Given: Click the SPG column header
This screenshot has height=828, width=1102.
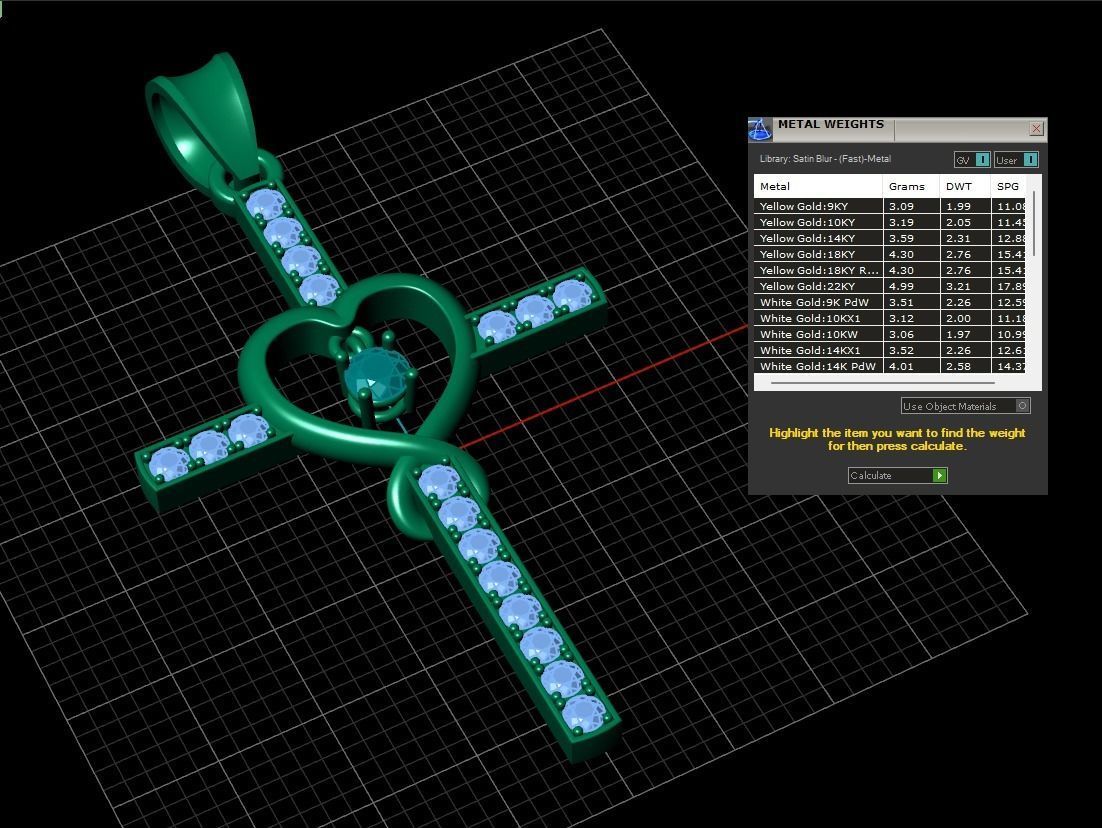Looking at the screenshot, I should [1009, 186].
